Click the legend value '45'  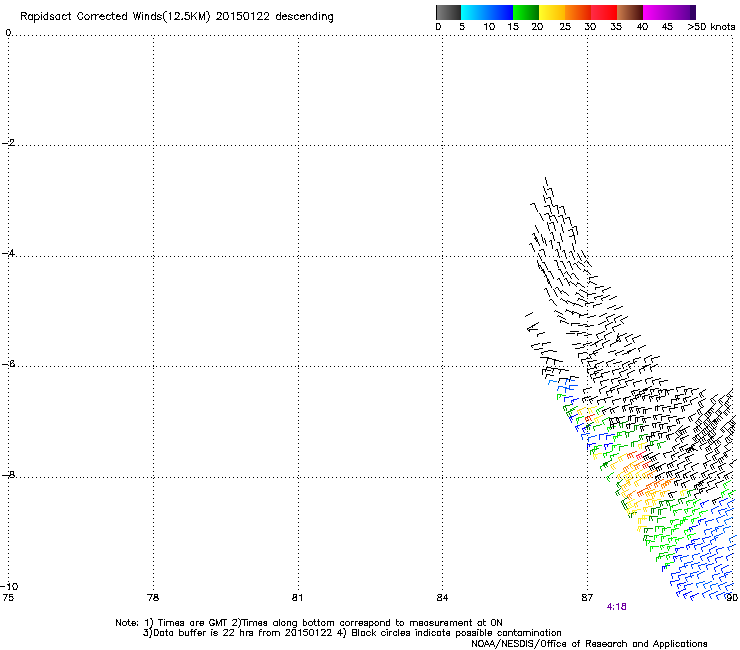click(x=667, y=27)
